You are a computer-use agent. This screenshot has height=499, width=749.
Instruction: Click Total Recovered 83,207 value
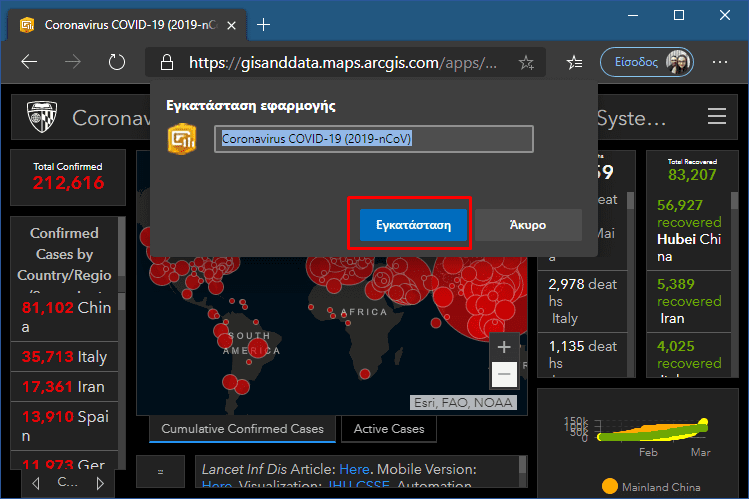pyautogui.click(x=692, y=175)
